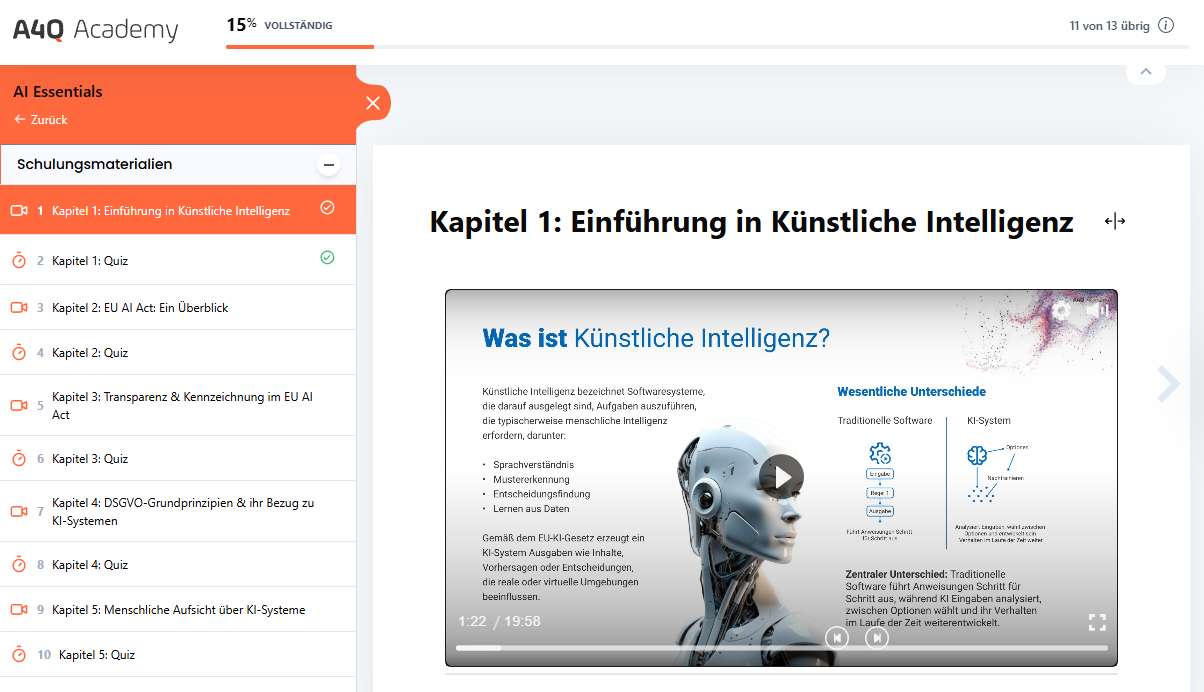Image resolution: width=1204 pixels, height=692 pixels.
Task: Open Kapitel 5: Menschliche Aufsicht über KI-Systeme
Action: (178, 610)
